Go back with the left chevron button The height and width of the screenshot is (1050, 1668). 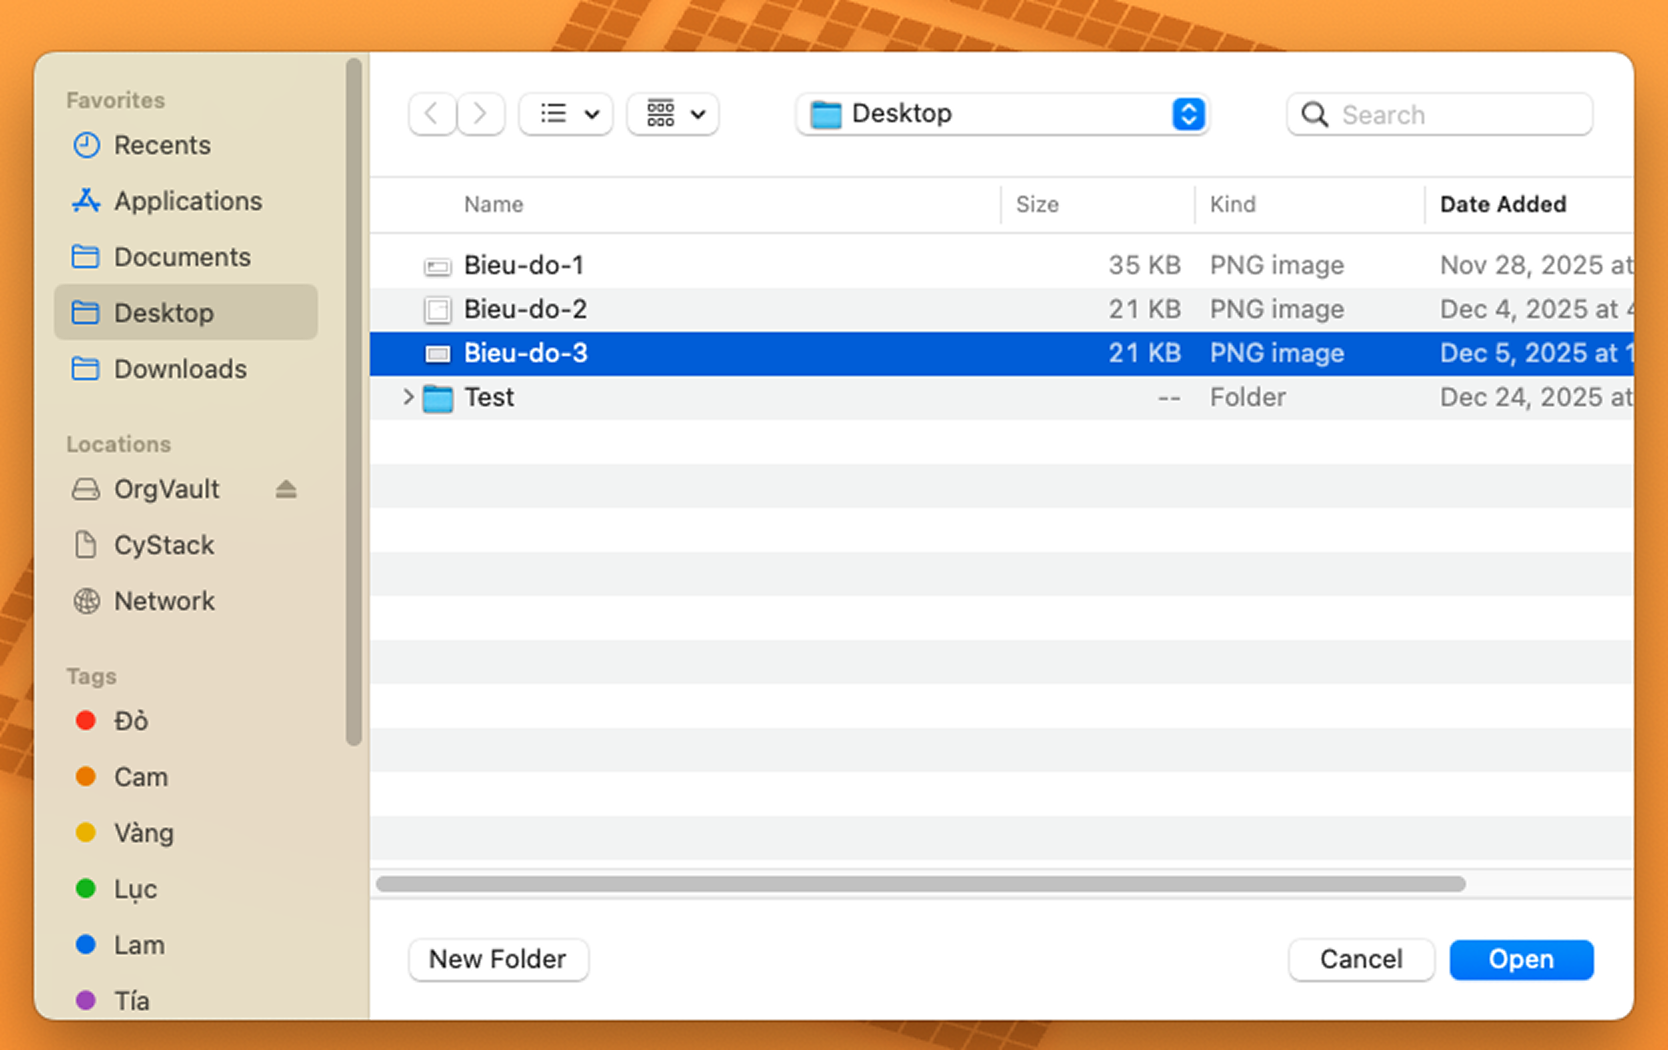tap(432, 114)
